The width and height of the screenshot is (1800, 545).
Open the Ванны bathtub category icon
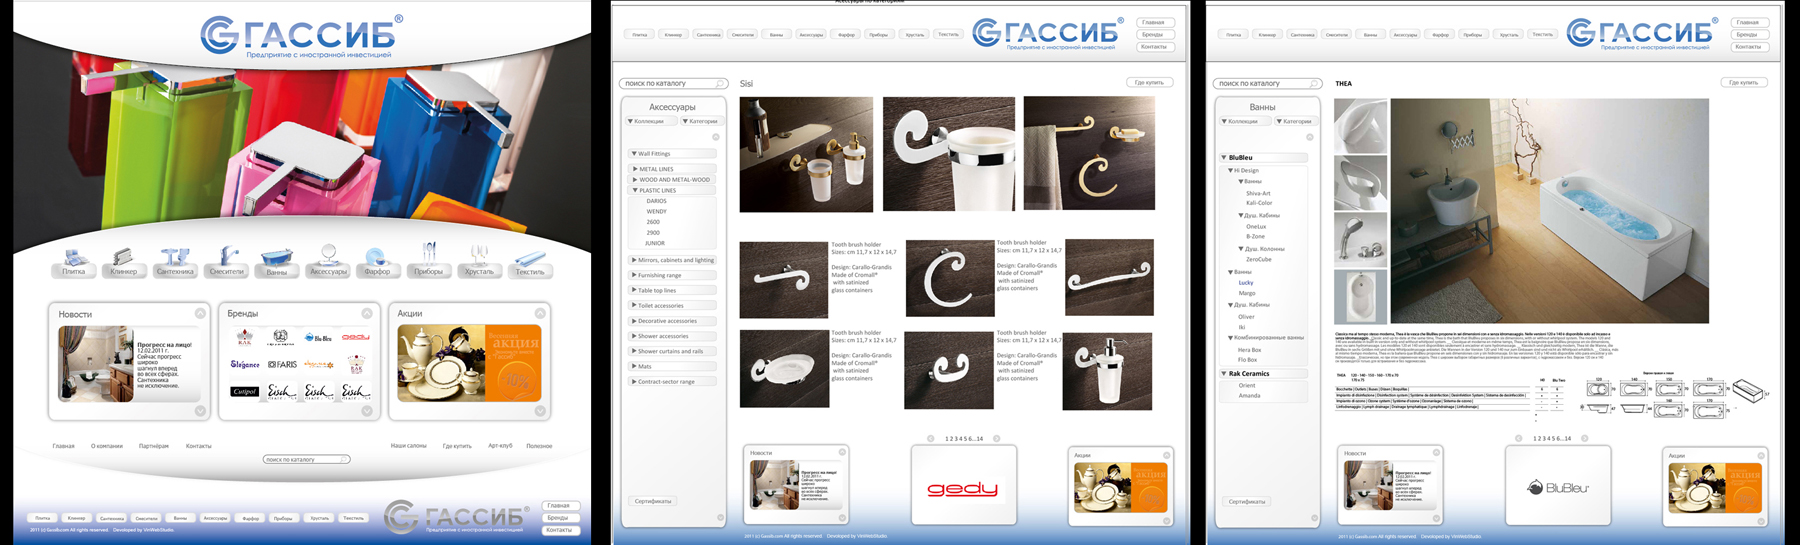[x=277, y=260]
